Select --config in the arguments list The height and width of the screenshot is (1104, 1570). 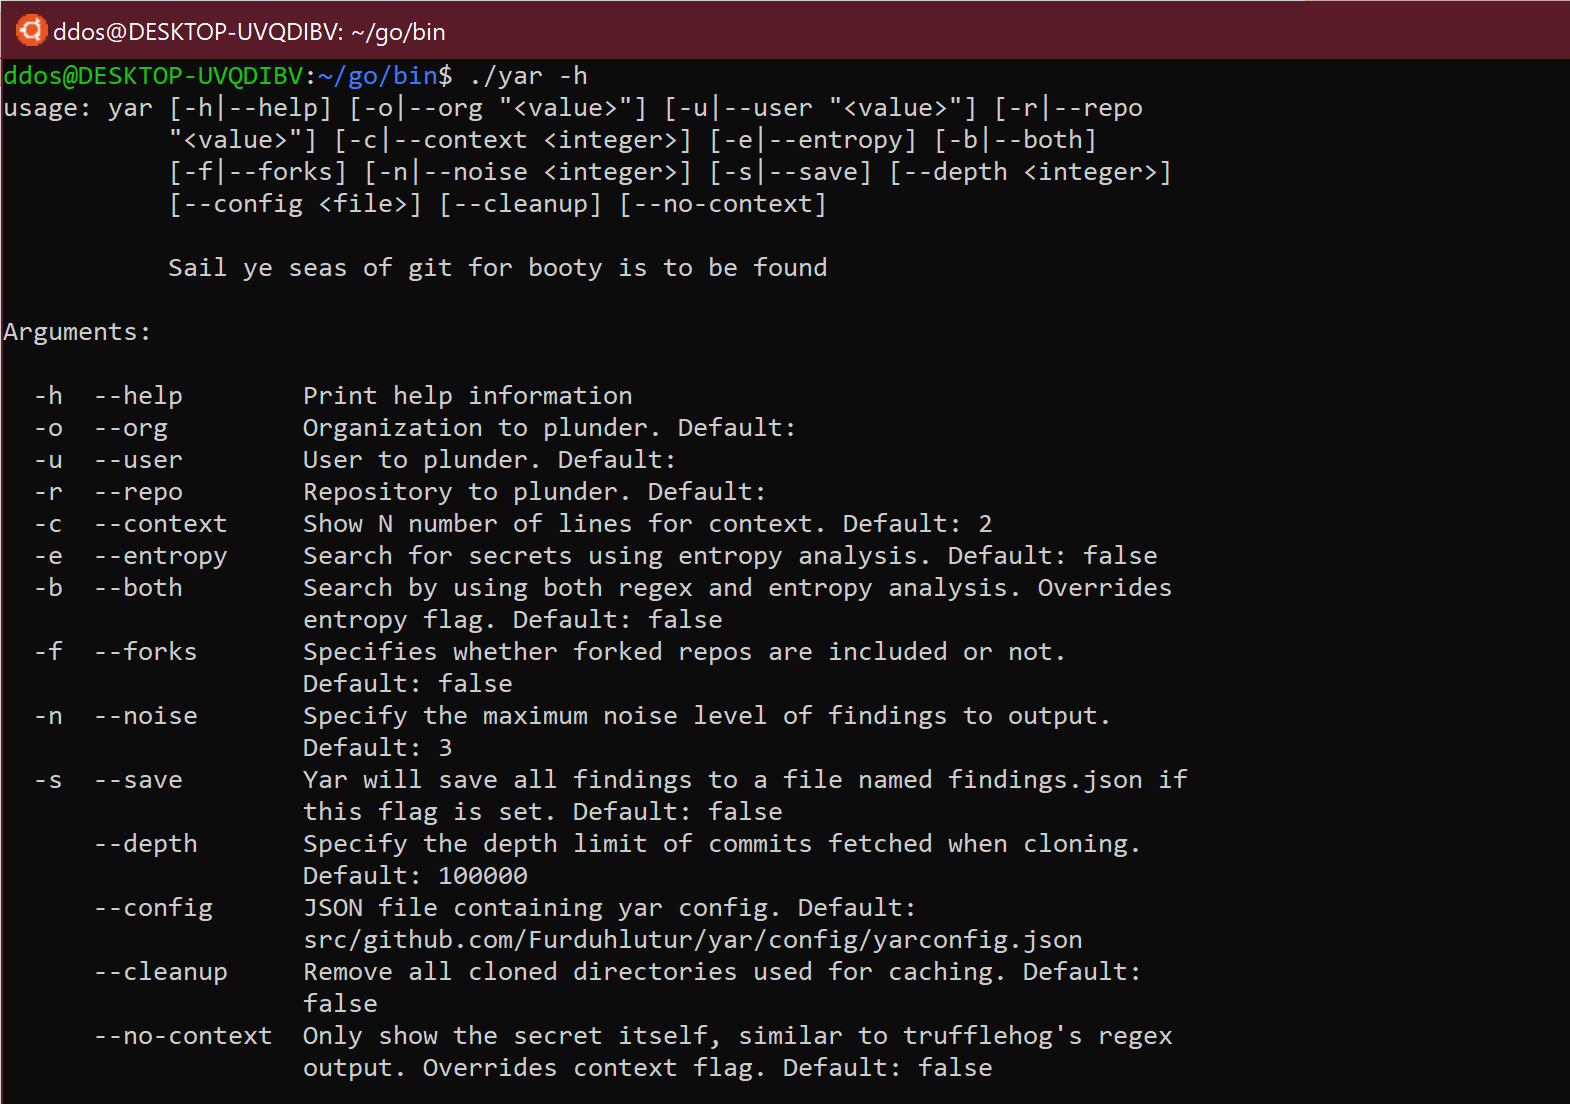153,908
